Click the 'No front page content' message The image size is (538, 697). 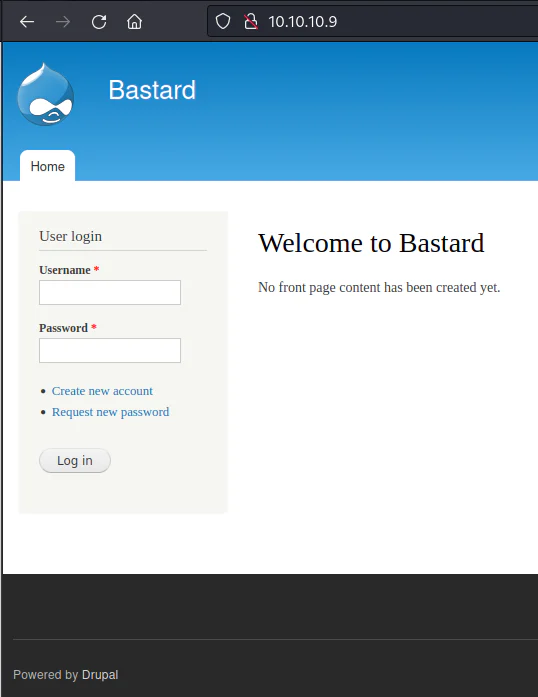[379, 288]
